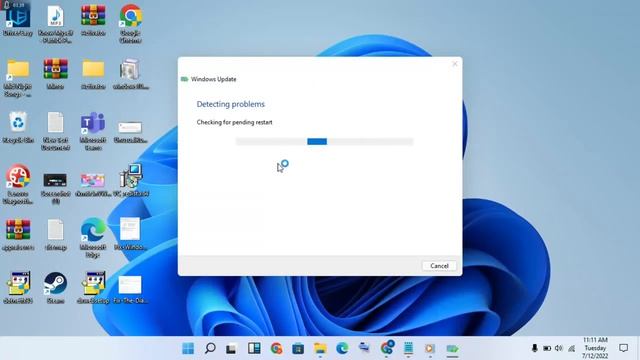Open the network icon in the system tray

pos(571,348)
